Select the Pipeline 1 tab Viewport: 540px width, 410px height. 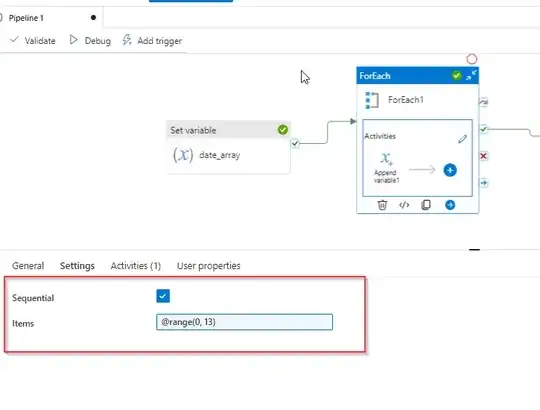pos(26,18)
